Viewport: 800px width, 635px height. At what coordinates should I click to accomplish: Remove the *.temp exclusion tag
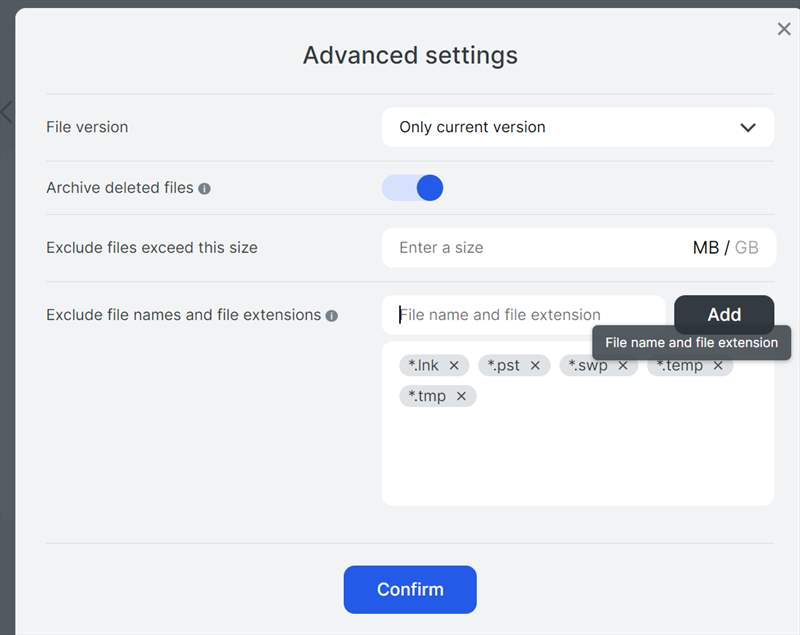718,366
